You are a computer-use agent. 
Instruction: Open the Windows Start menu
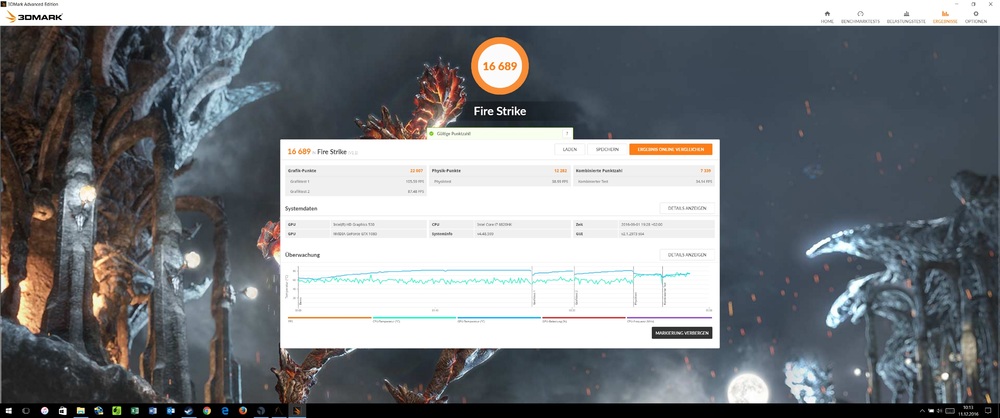coord(7,410)
